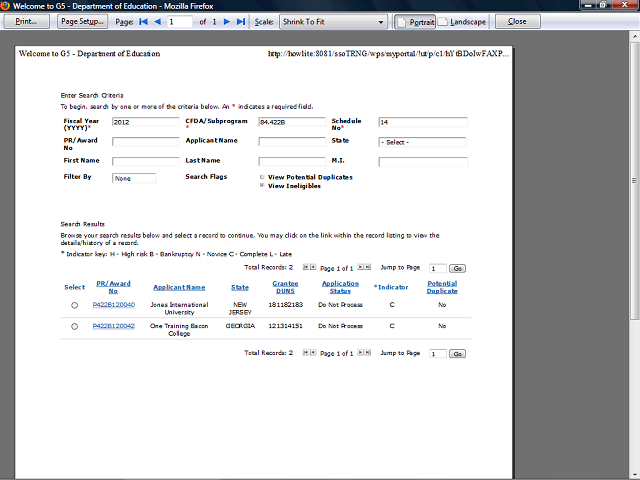Open the State select dropdown

(x=422, y=142)
